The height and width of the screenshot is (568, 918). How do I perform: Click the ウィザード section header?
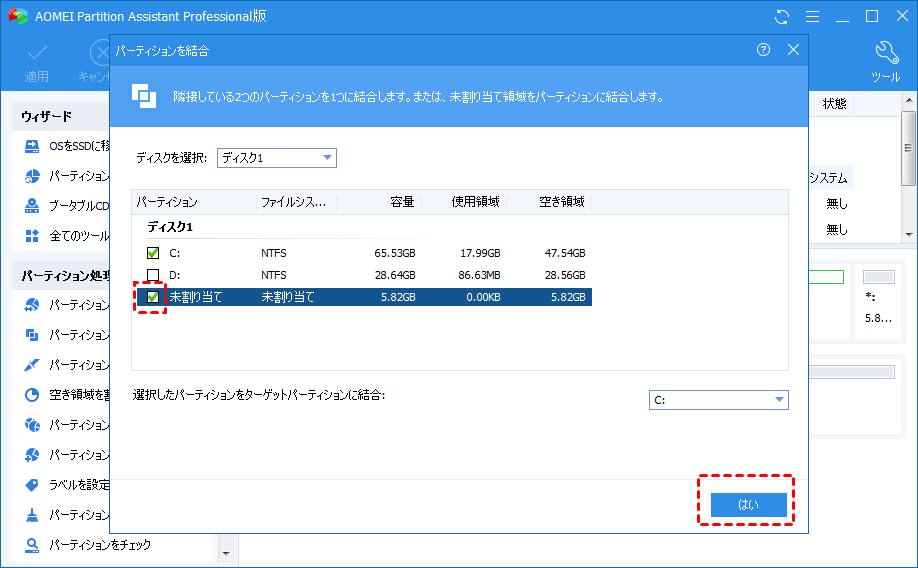tap(46, 117)
